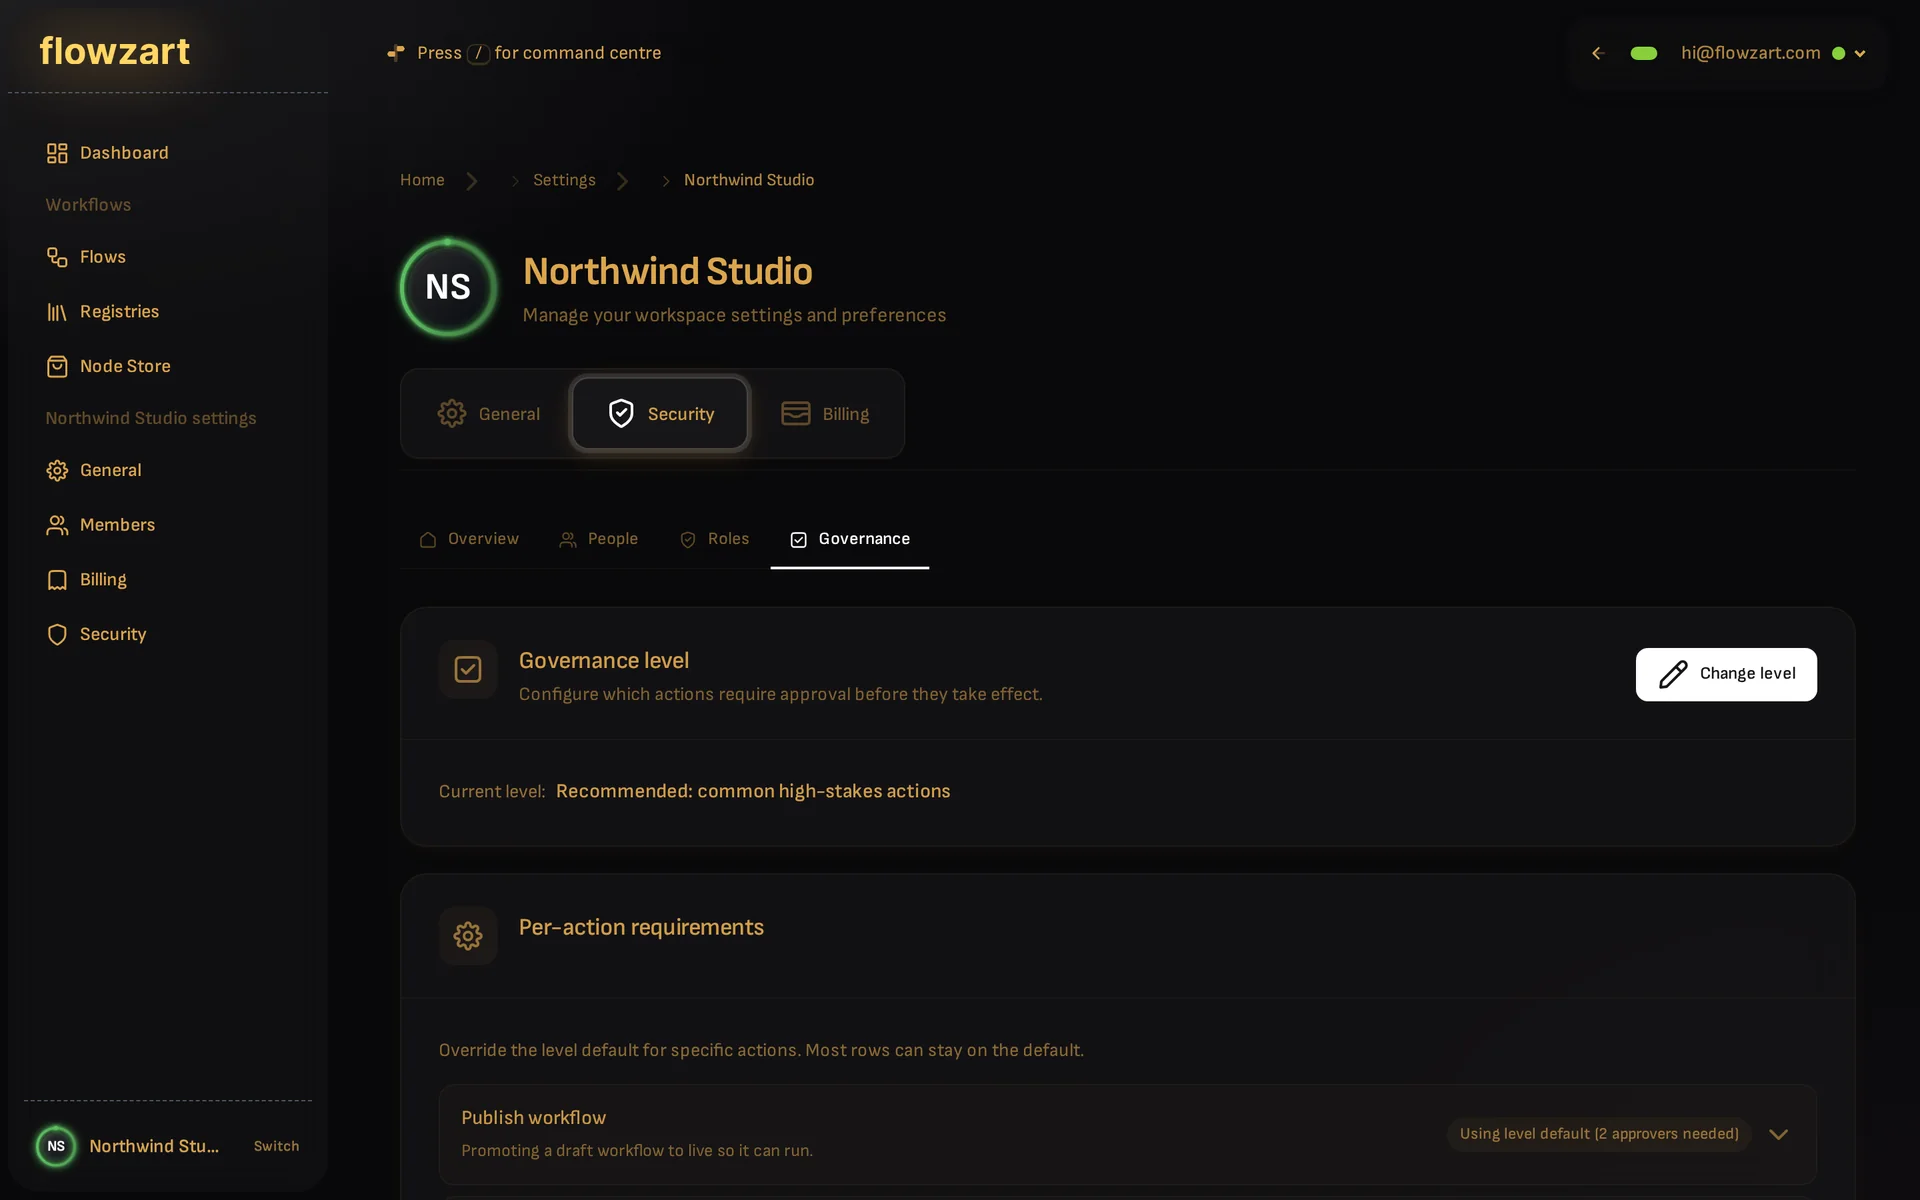1920x1200 pixels.
Task: Expand the Publish workflow row chevron
Action: [x=1778, y=1134]
